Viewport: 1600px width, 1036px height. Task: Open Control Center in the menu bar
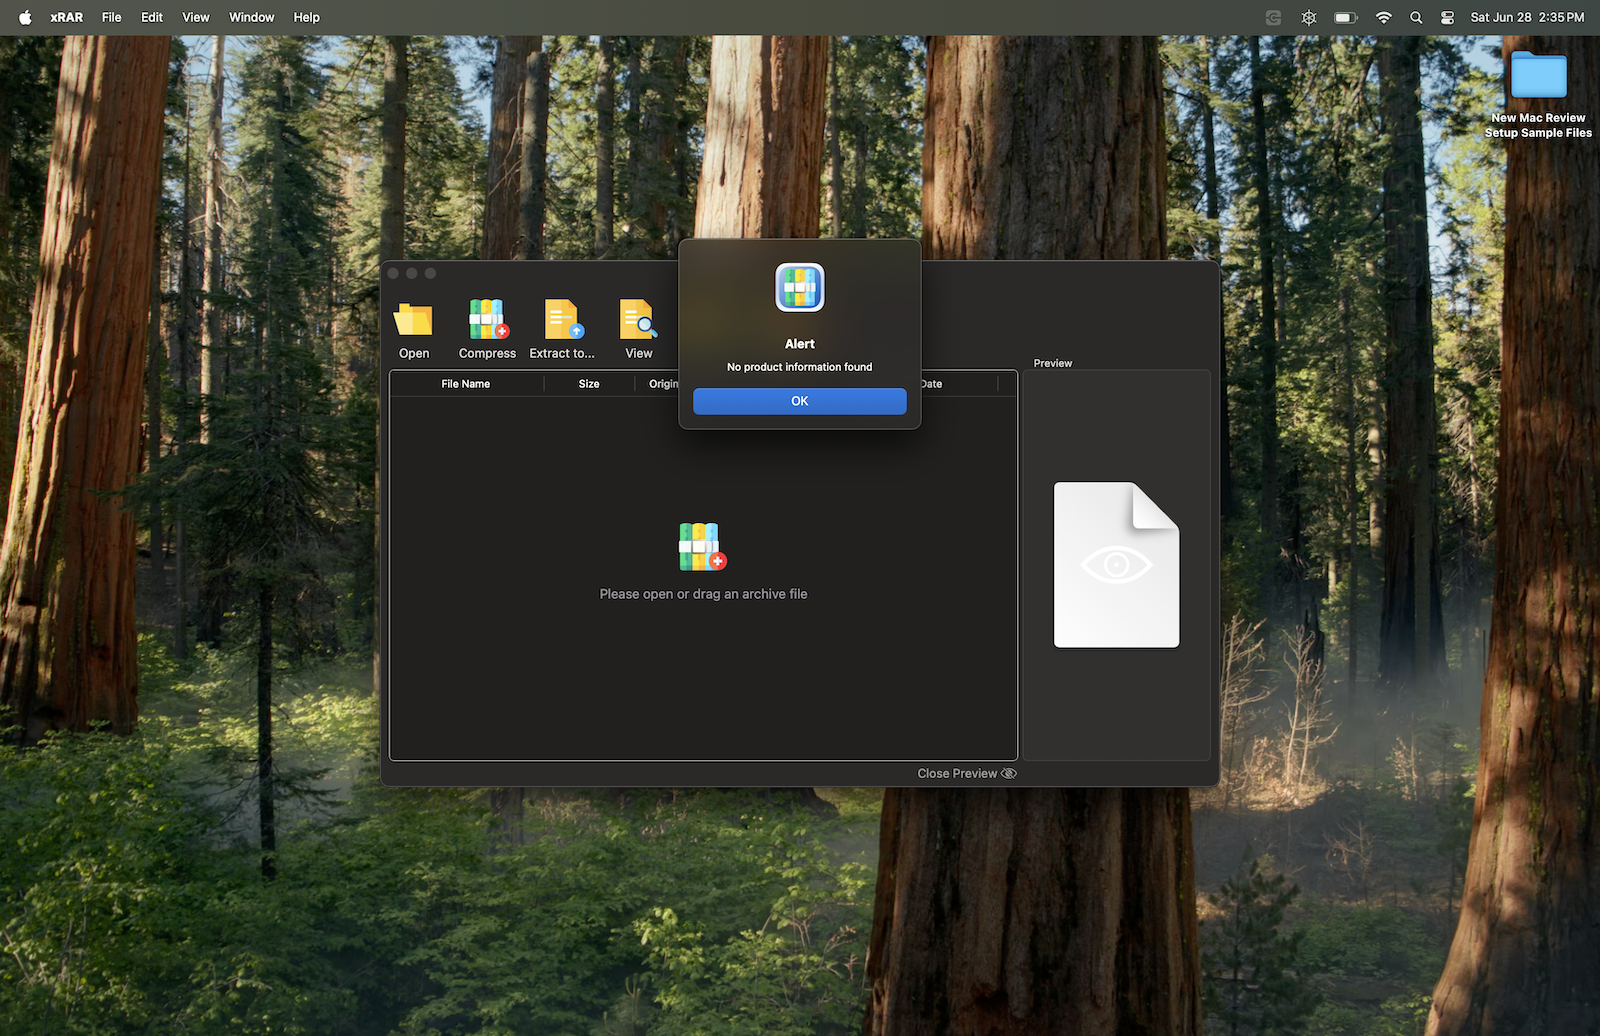[x=1447, y=17]
